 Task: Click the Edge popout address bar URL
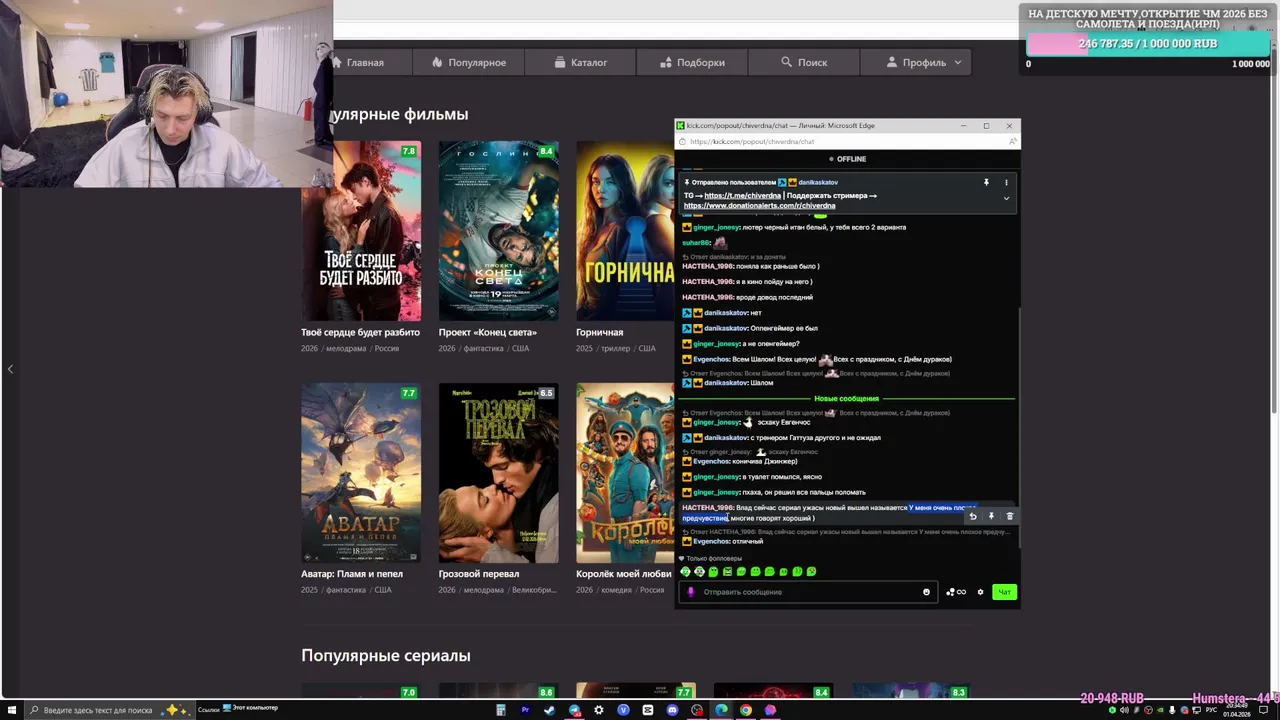752,142
